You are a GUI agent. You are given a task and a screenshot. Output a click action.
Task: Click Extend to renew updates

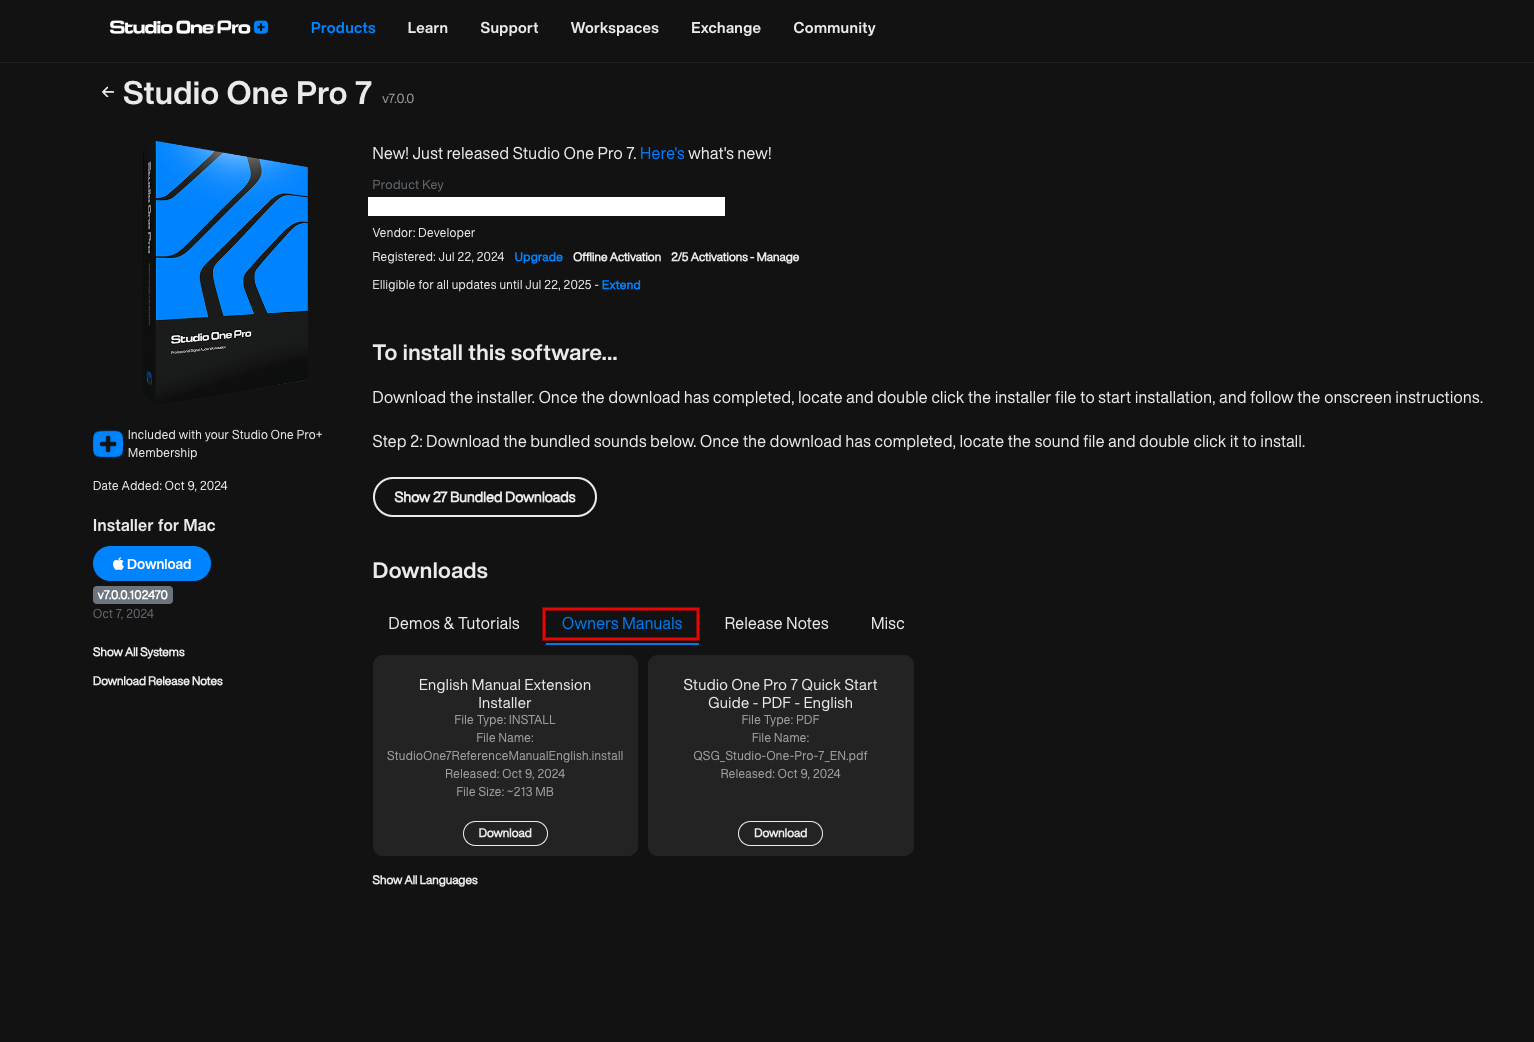620,284
